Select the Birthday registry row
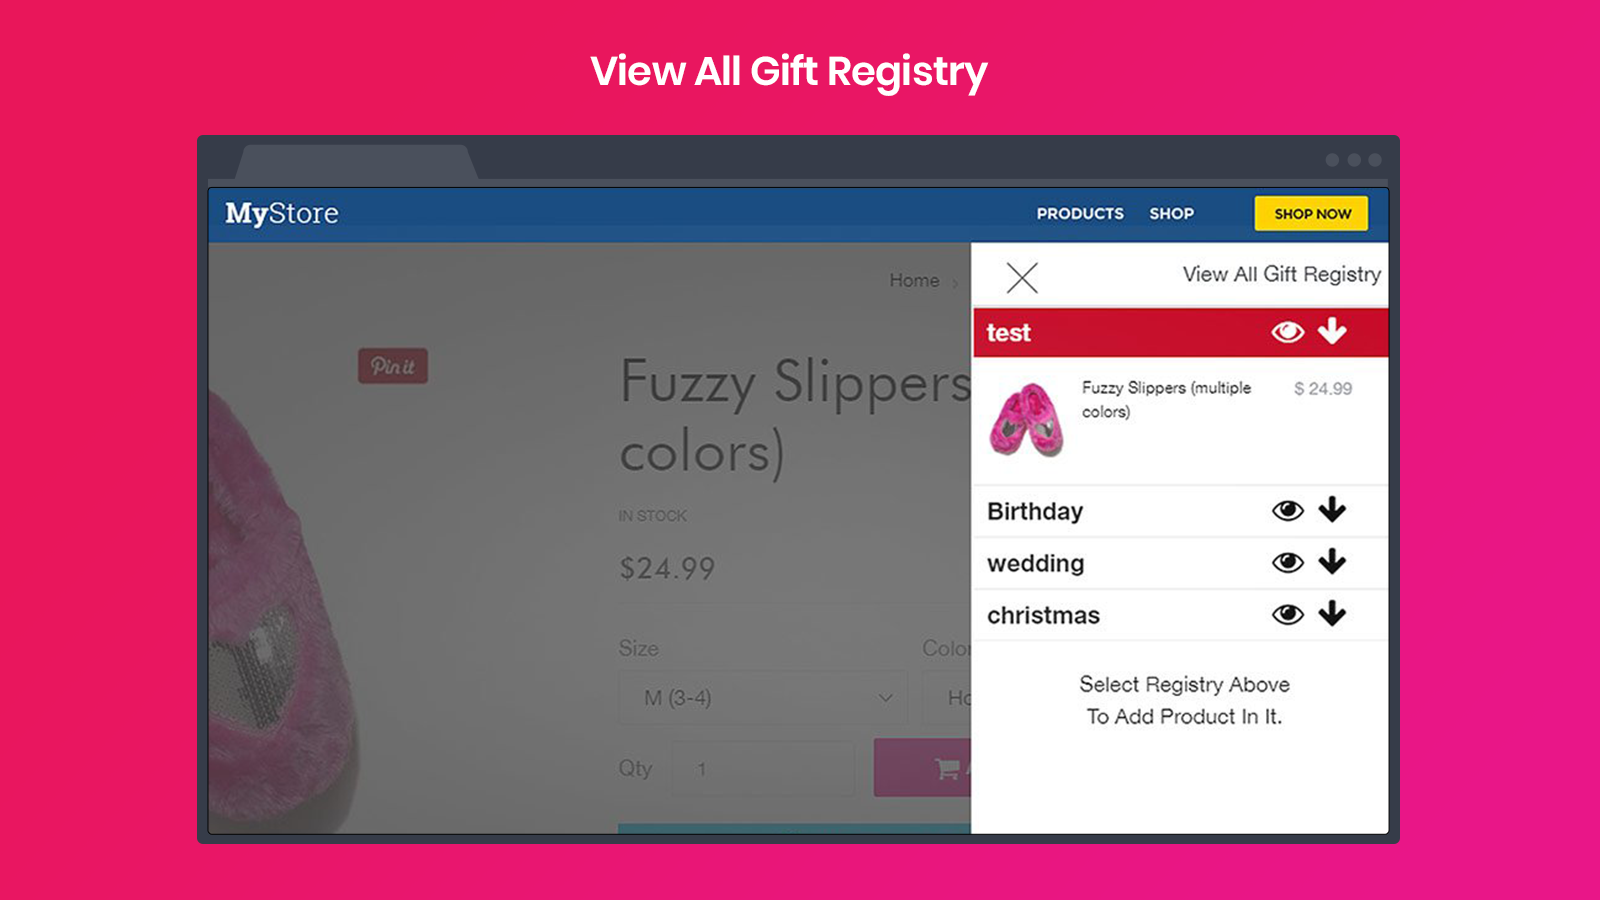 (x=1181, y=511)
